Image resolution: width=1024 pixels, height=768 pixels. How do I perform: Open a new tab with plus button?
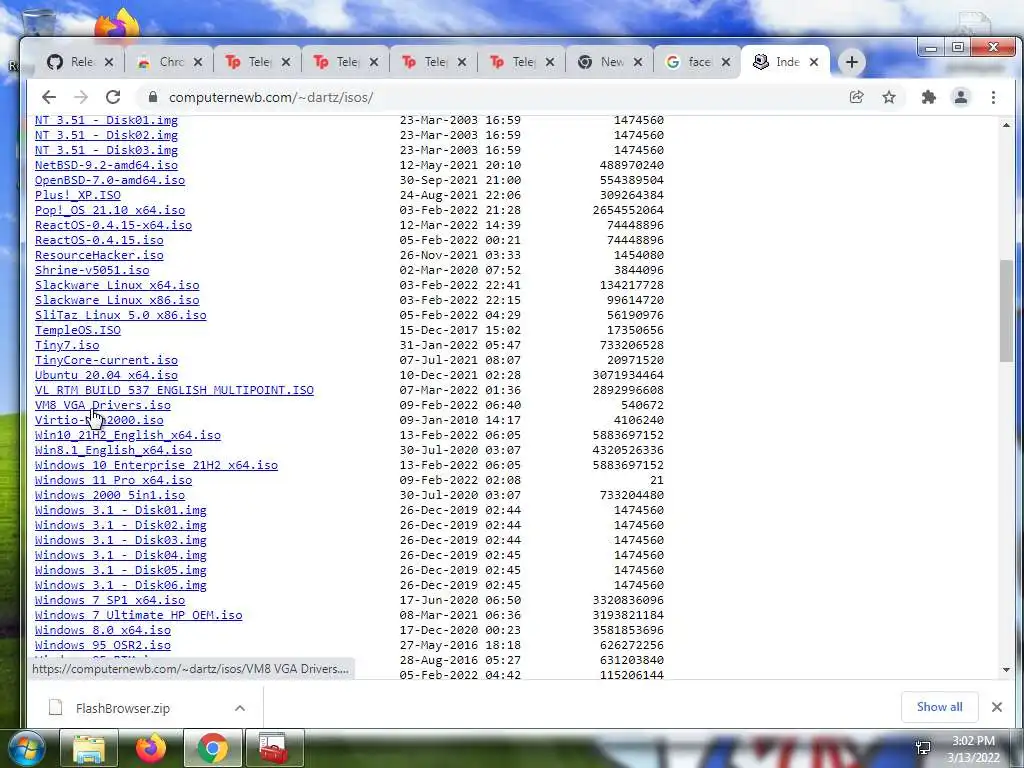click(852, 62)
